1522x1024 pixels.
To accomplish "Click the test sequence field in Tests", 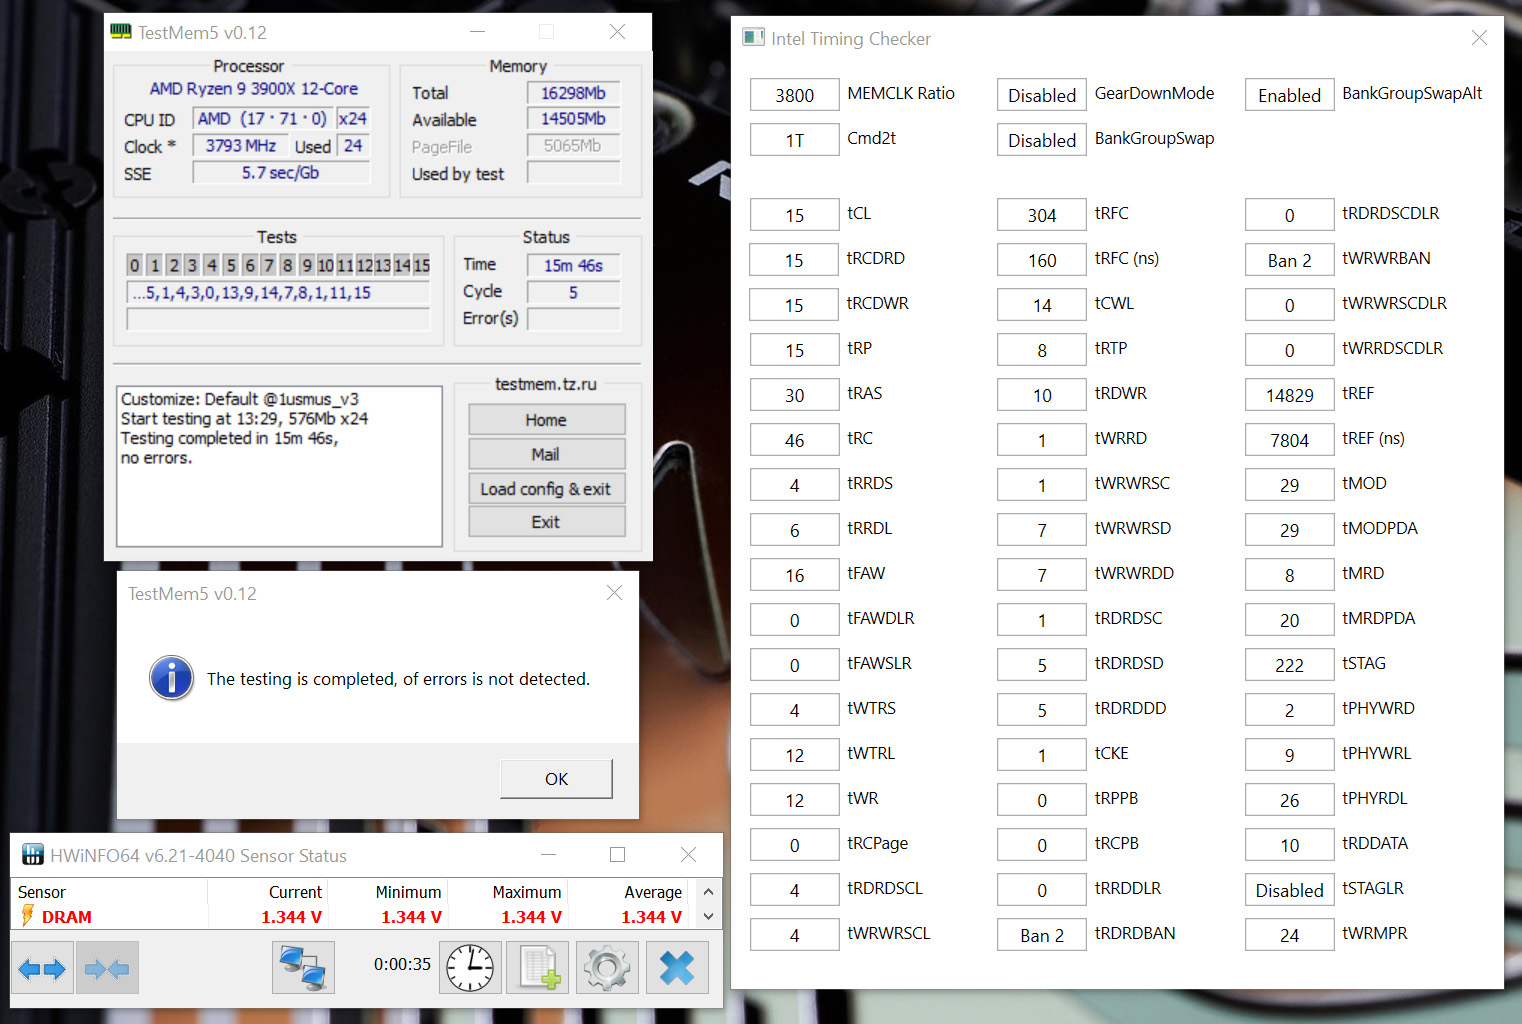I will [278, 293].
